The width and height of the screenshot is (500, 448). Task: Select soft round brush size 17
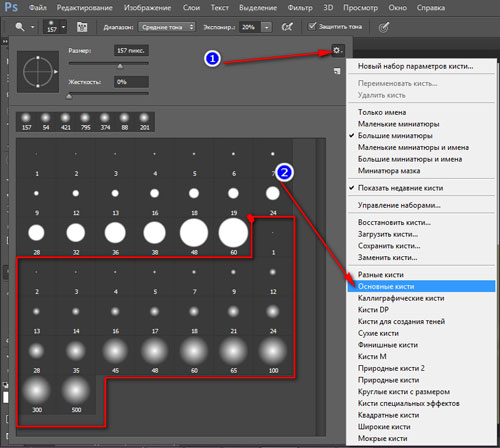coord(155,318)
